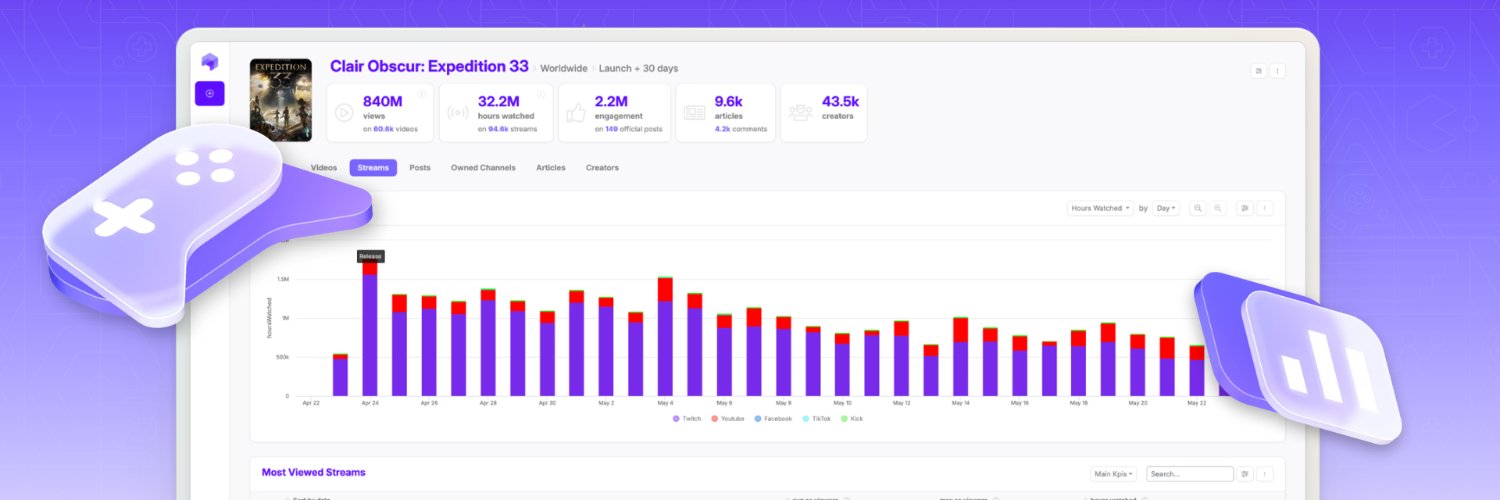Click the info icon on hours watched card
The image size is (1500, 500).
(541, 94)
